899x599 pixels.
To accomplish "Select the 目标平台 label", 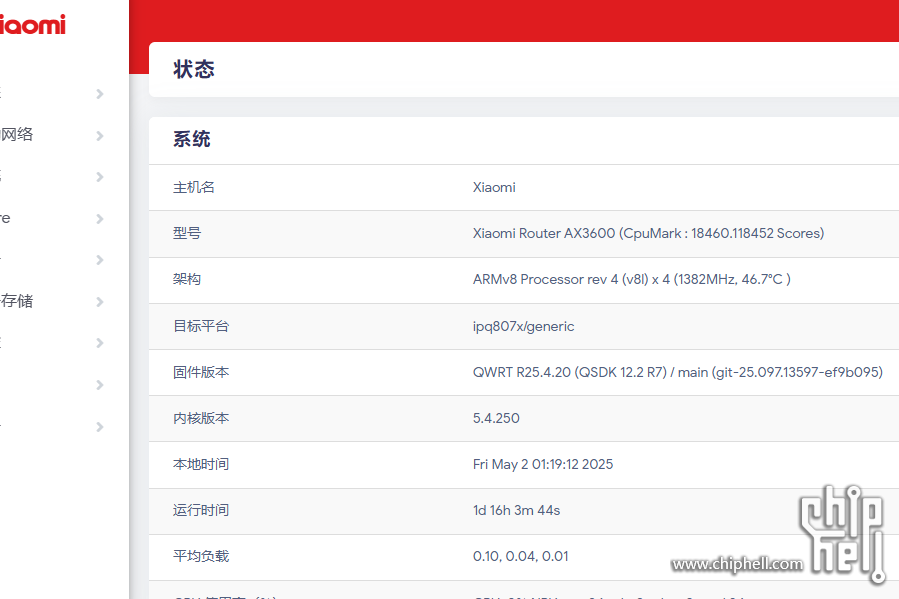I will coord(201,326).
